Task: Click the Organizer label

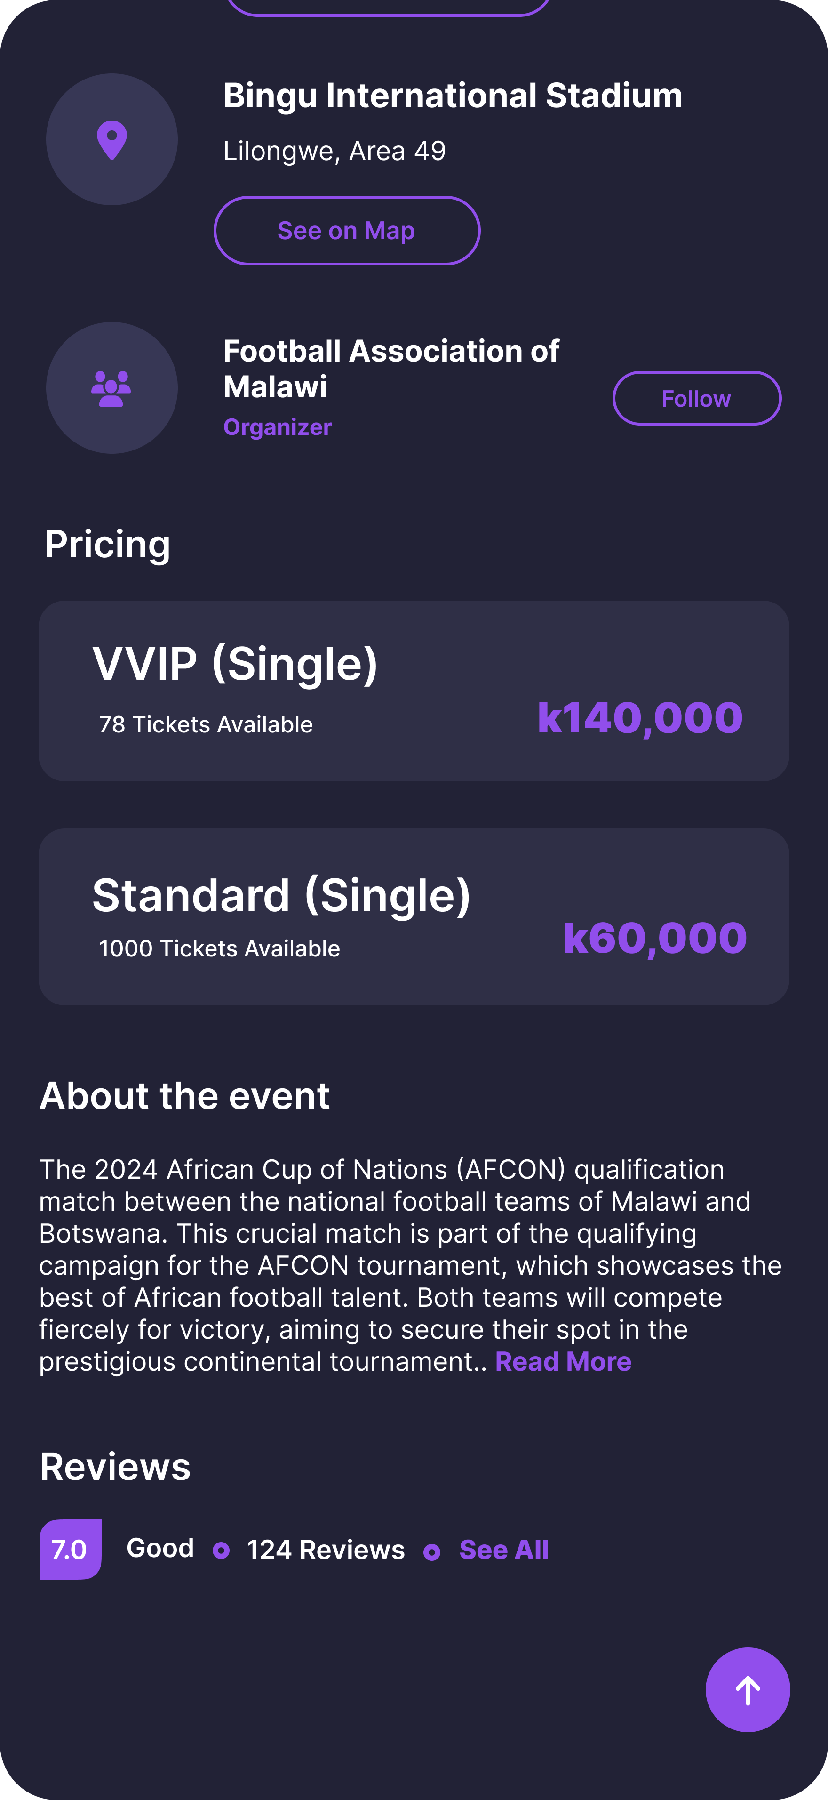Action: (277, 427)
